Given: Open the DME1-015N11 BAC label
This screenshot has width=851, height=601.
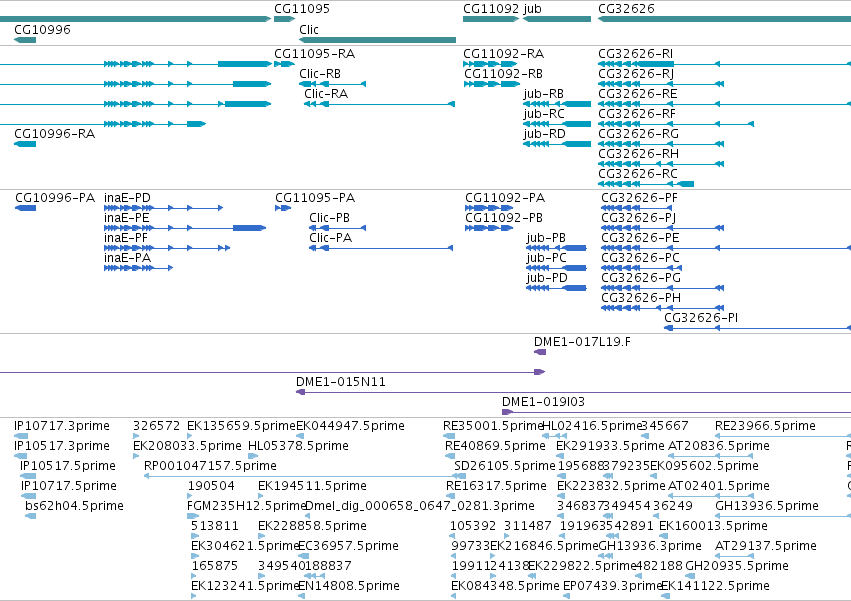Looking at the screenshot, I should click(x=341, y=382).
